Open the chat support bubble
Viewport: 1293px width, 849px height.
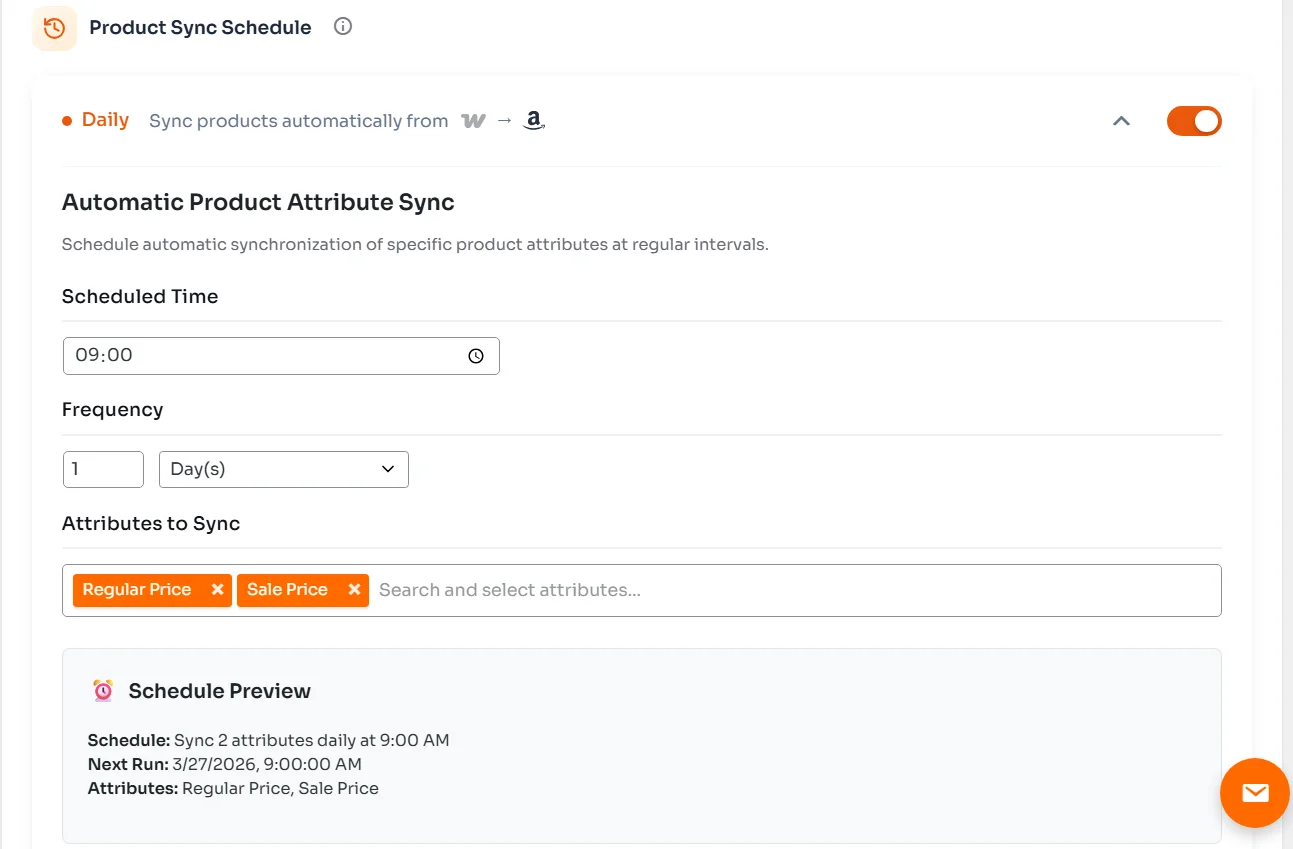[1254, 793]
